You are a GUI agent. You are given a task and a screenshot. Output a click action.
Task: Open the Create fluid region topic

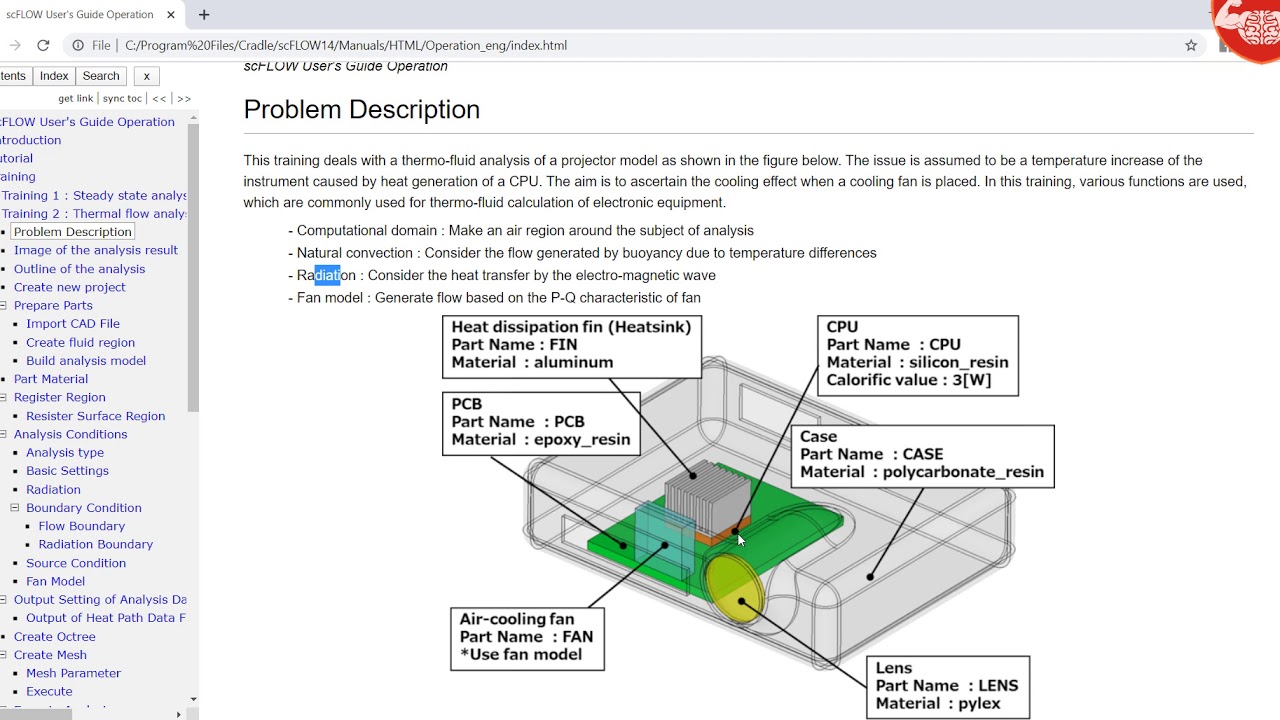[80, 342]
